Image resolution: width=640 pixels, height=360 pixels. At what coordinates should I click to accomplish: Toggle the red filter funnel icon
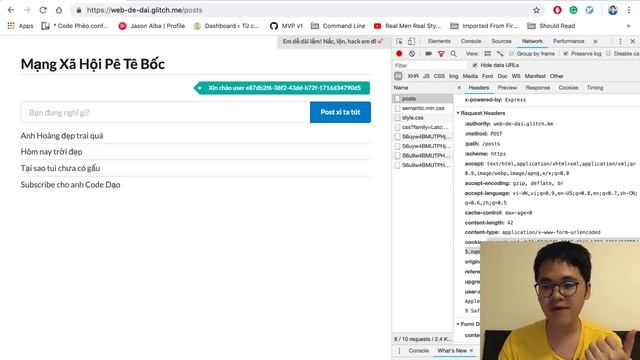point(441,53)
